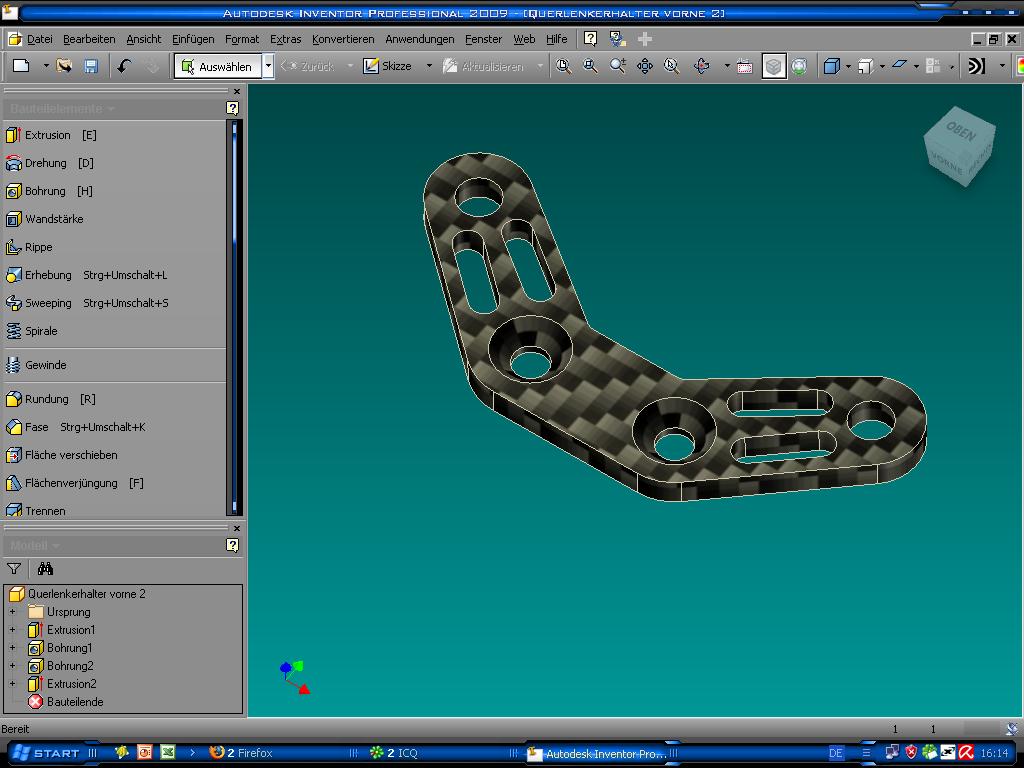
Task: Click the filter funnel icon in browser
Action: coord(14,569)
